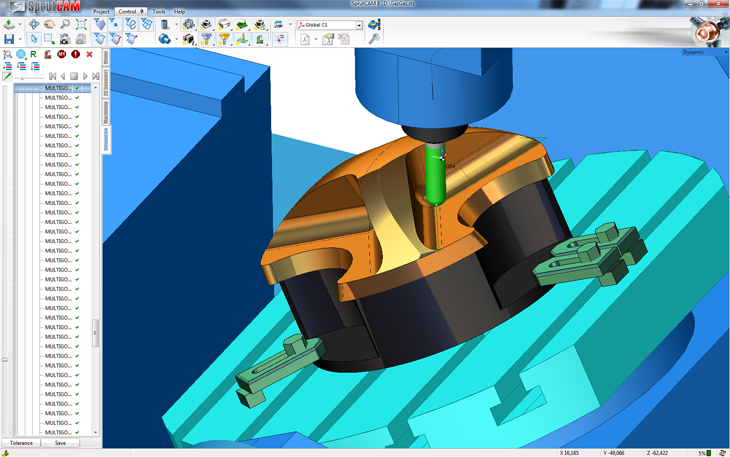Click the play forward simulation button
730x457 pixels.
[85, 76]
